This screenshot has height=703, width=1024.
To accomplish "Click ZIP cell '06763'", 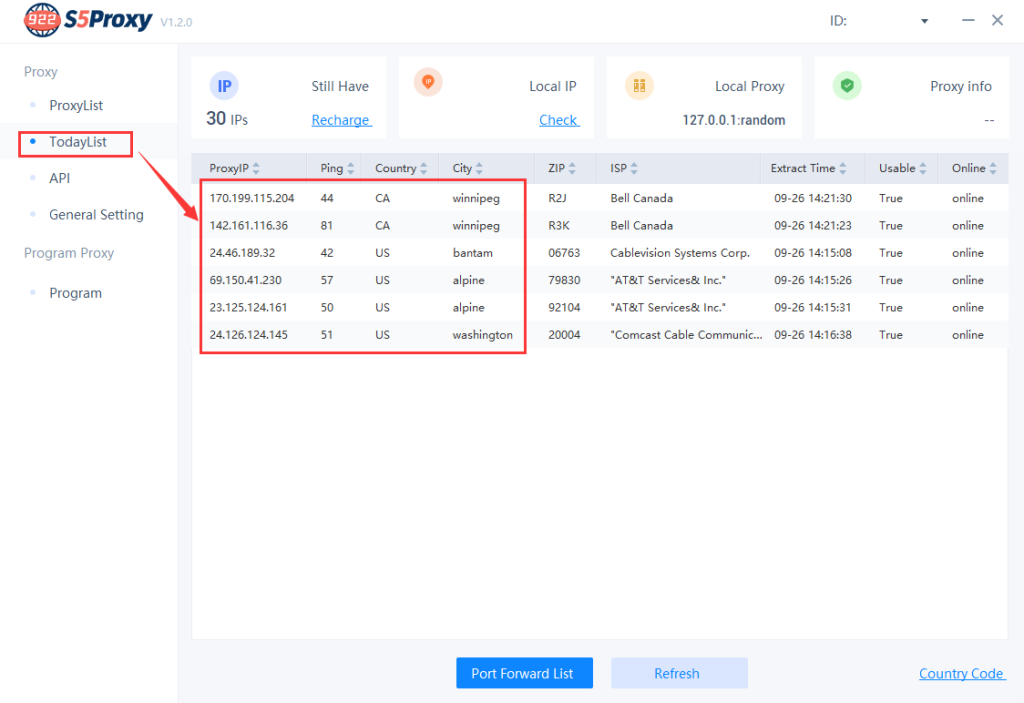I will [x=564, y=253].
